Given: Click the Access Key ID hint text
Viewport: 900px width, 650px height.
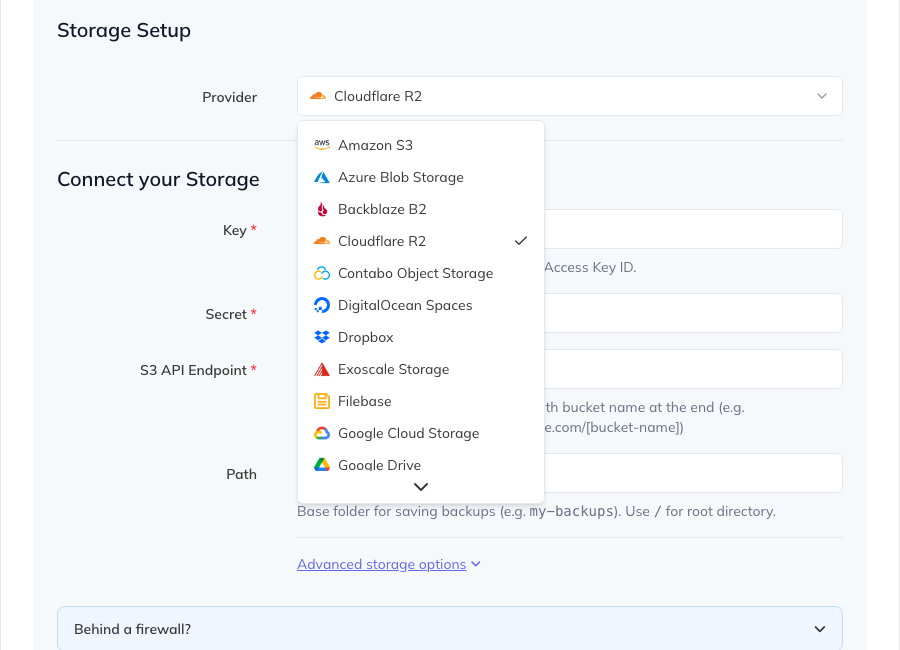Looking at the screenshot, I should pos(590,267).
